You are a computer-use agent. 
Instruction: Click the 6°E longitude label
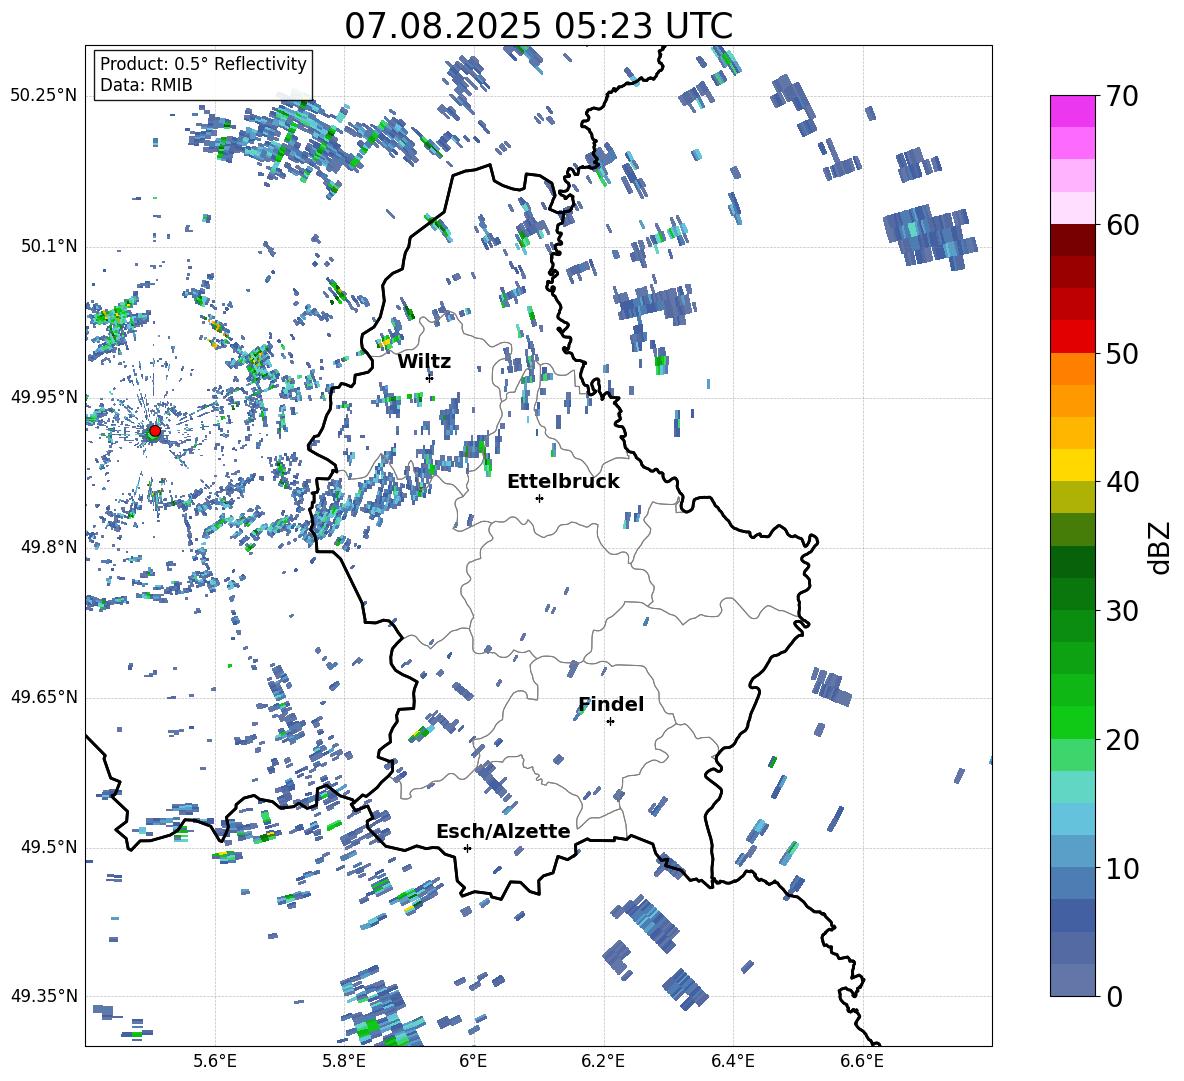coord(473,1061)
